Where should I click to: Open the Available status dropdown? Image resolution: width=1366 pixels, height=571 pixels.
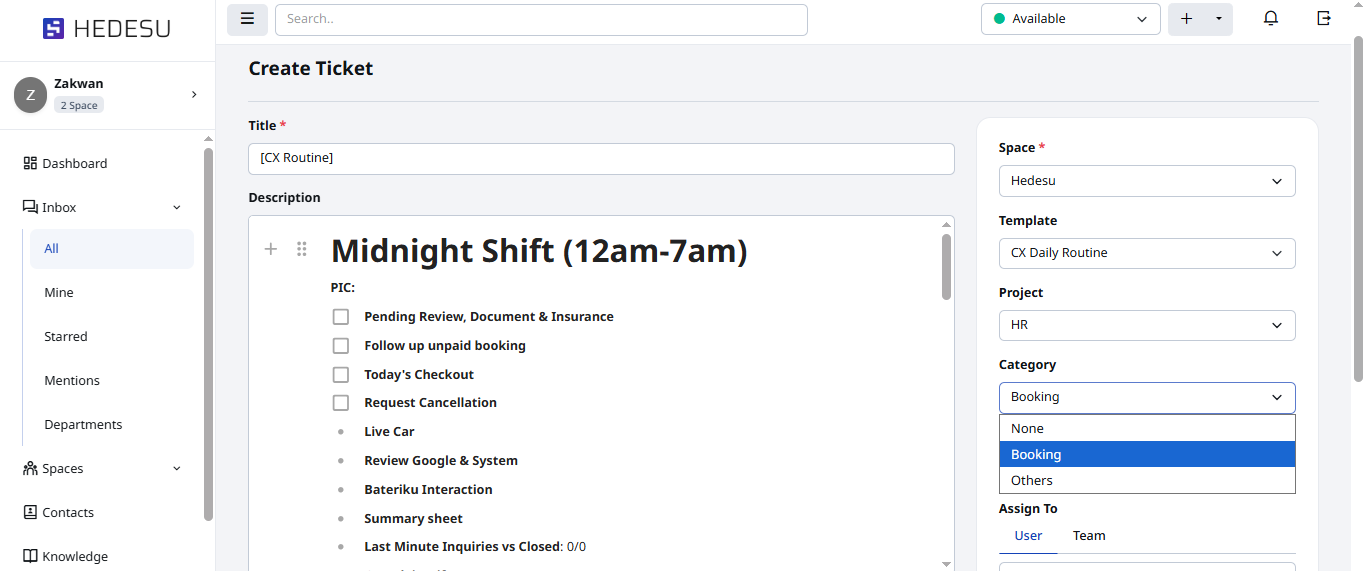pyautogui.click(x=1070, y=19)
